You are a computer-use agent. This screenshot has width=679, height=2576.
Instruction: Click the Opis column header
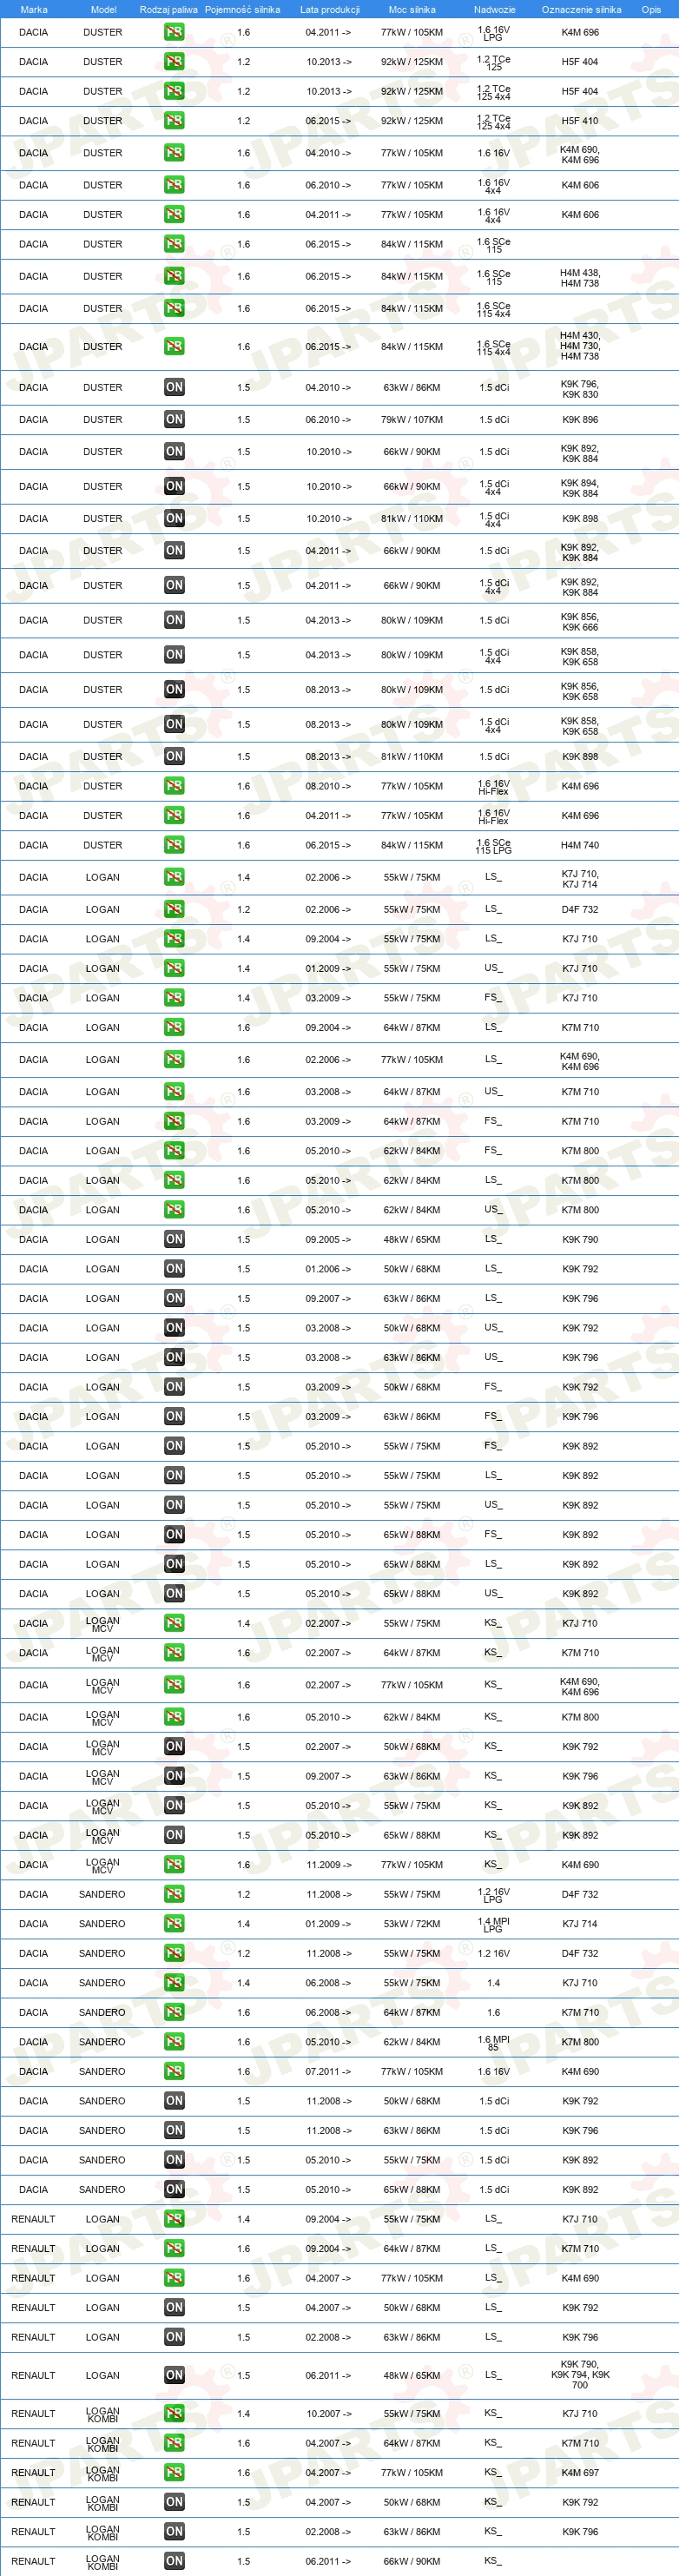651,9
